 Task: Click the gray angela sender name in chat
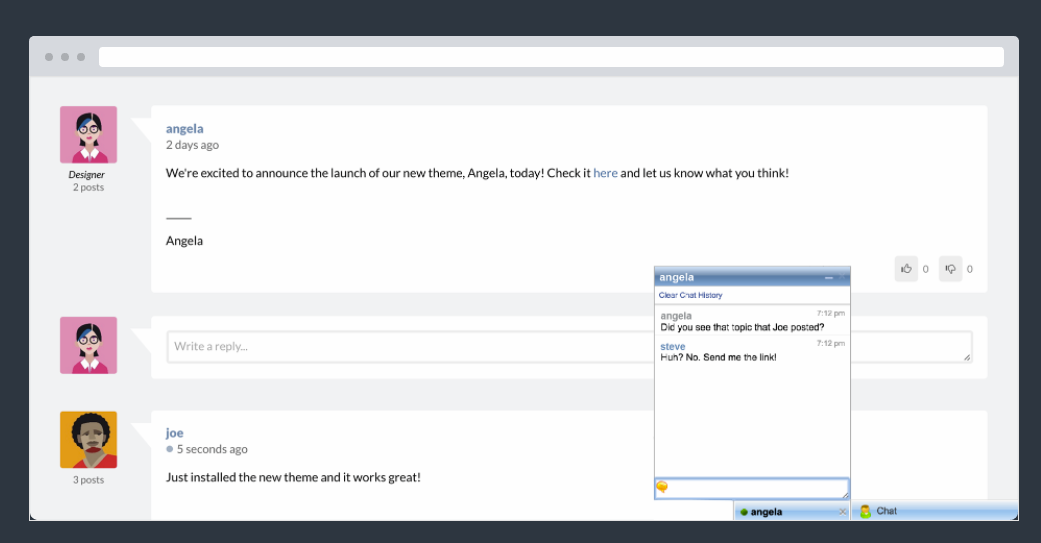point(676,316)
